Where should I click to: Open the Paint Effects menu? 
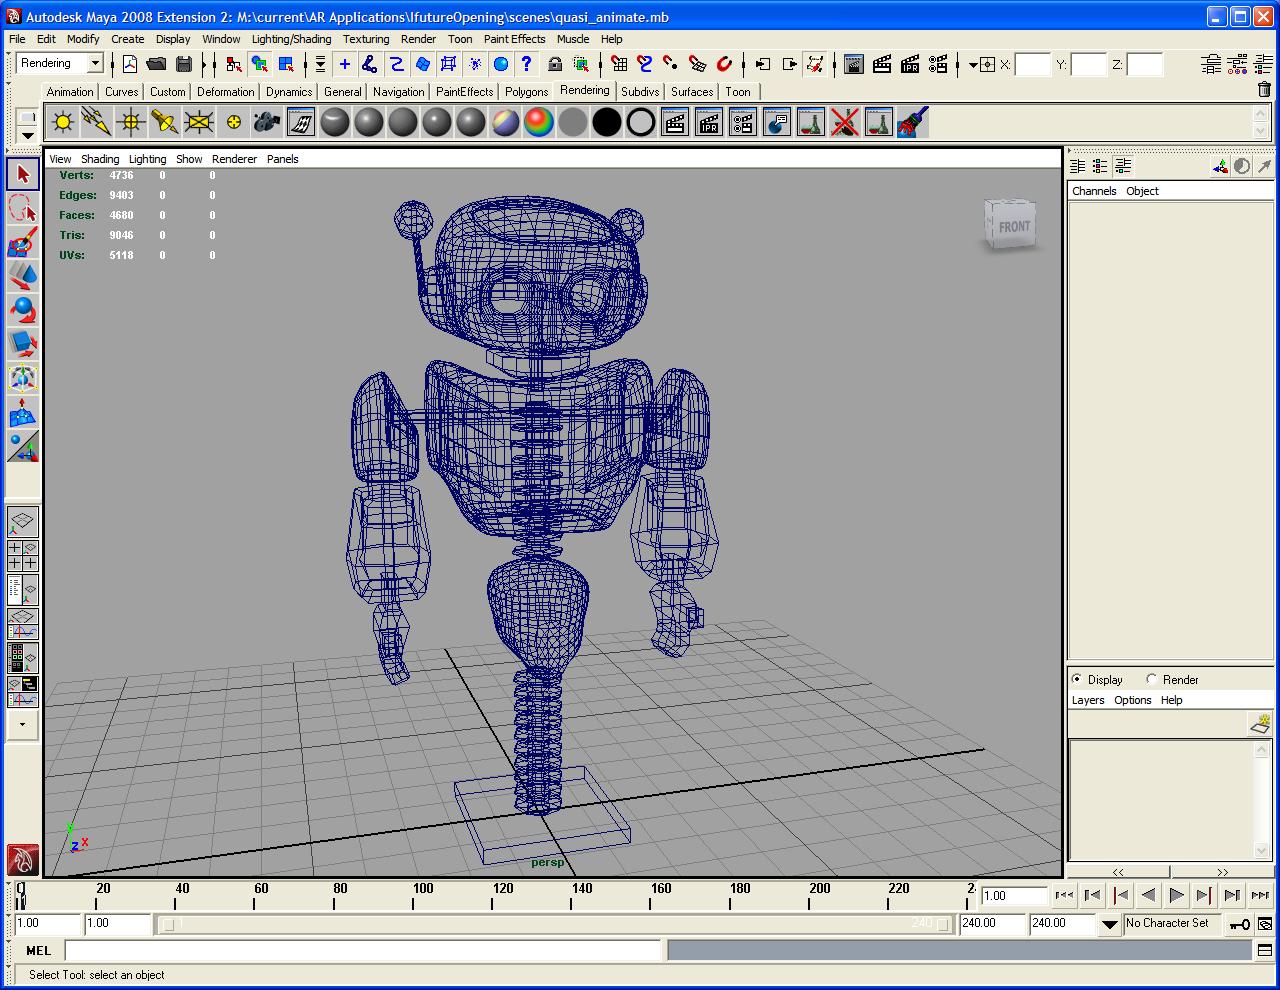[x=514, y=39]
